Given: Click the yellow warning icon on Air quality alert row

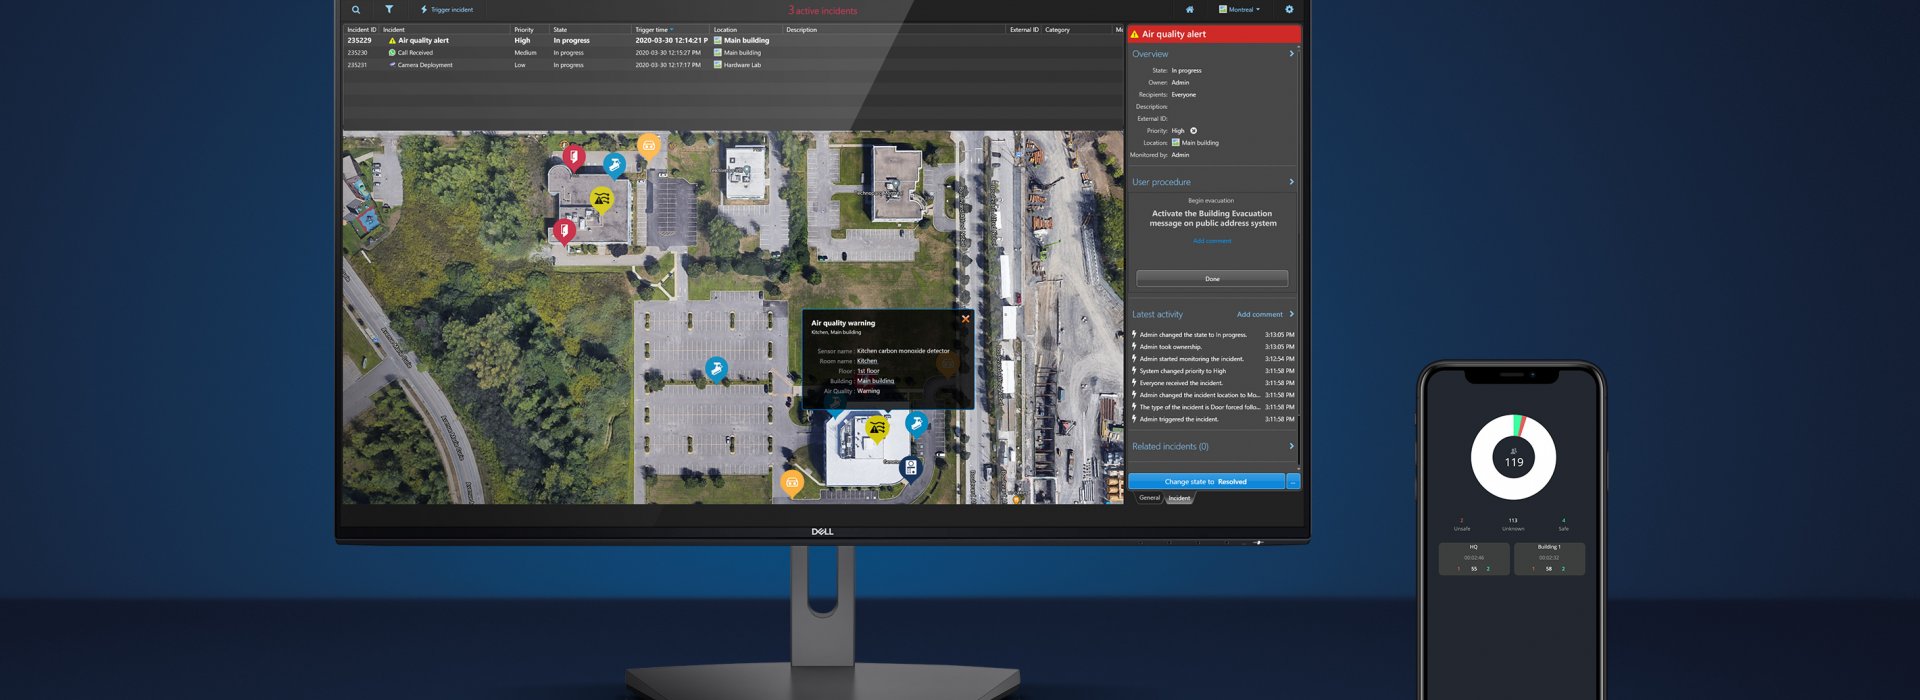Looking at the screenshot, I should [x=392, y=41].
